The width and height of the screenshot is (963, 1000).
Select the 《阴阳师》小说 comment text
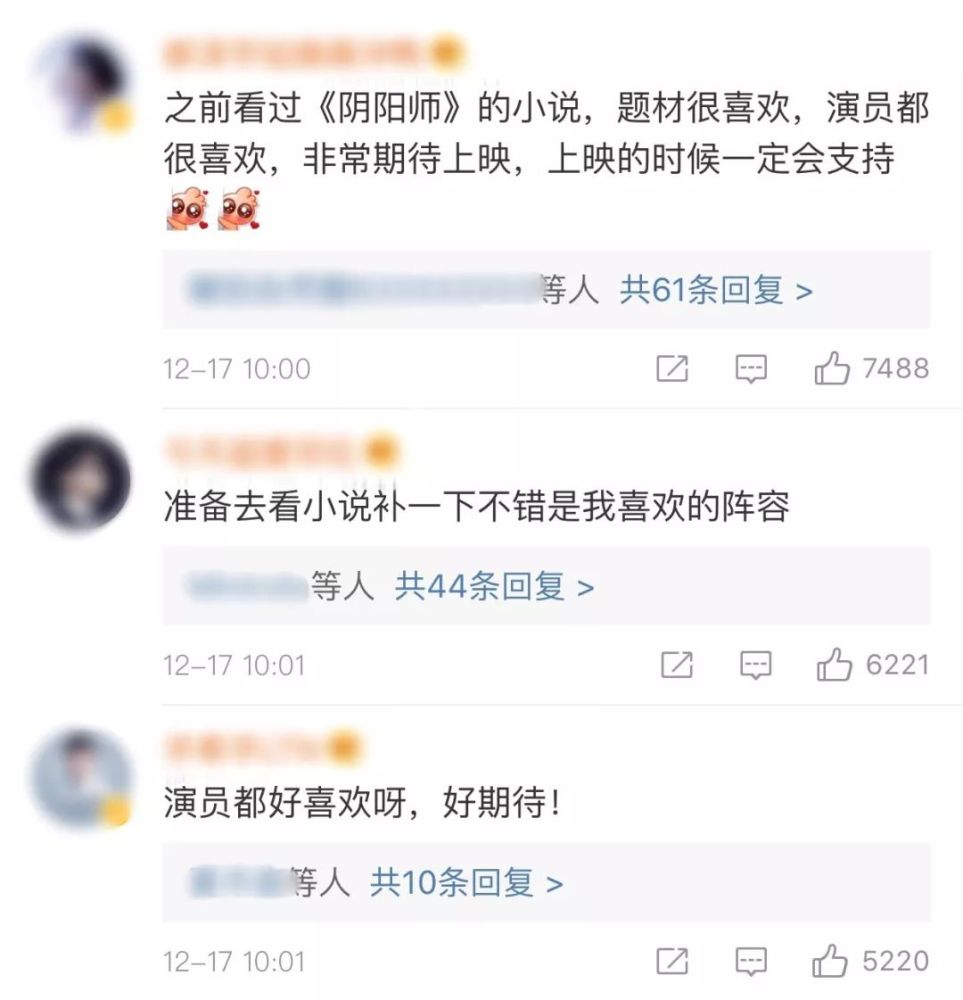tap(547, 133)
